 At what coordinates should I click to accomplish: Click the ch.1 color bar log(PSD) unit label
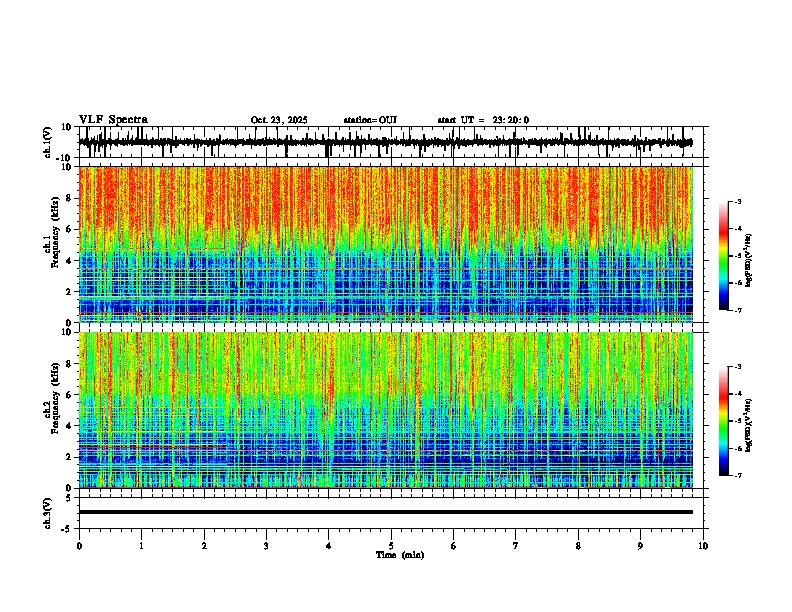coord(748,261)
